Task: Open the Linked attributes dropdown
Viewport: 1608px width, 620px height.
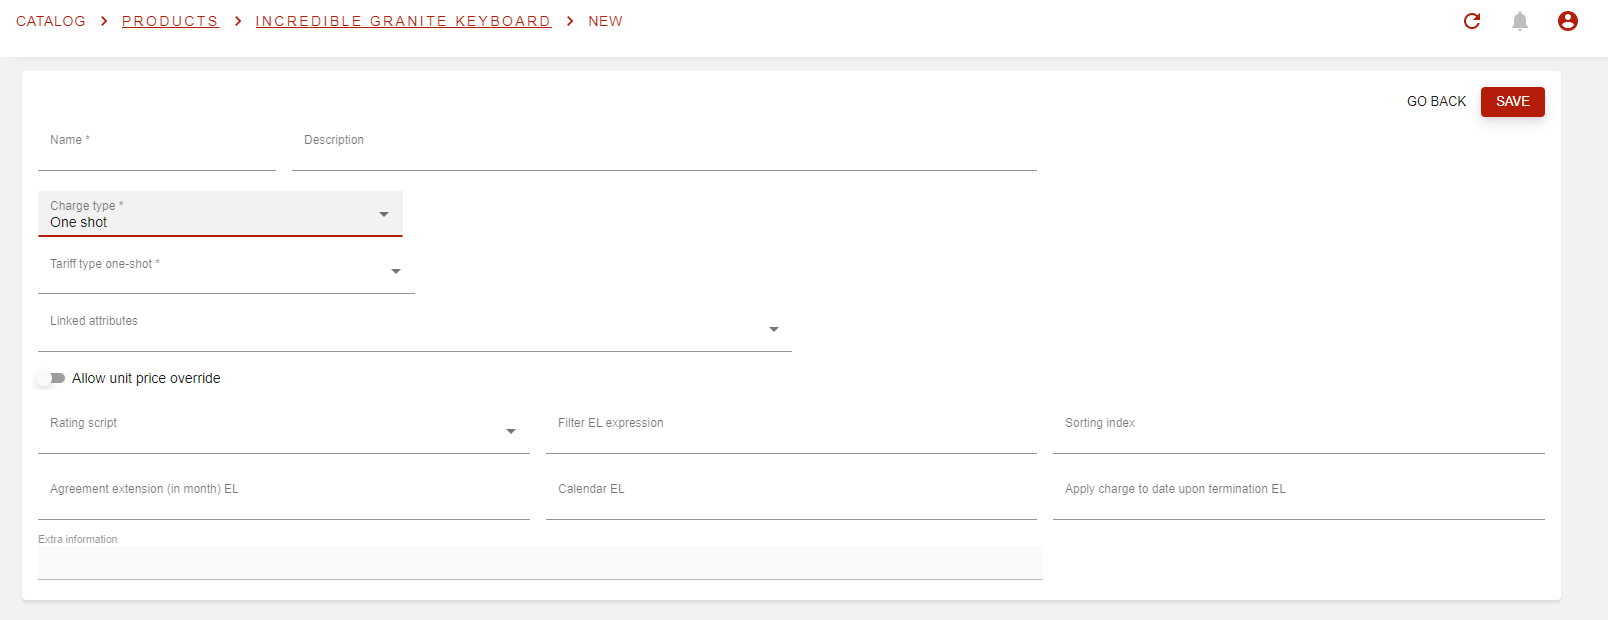Action: click(414, 330)
